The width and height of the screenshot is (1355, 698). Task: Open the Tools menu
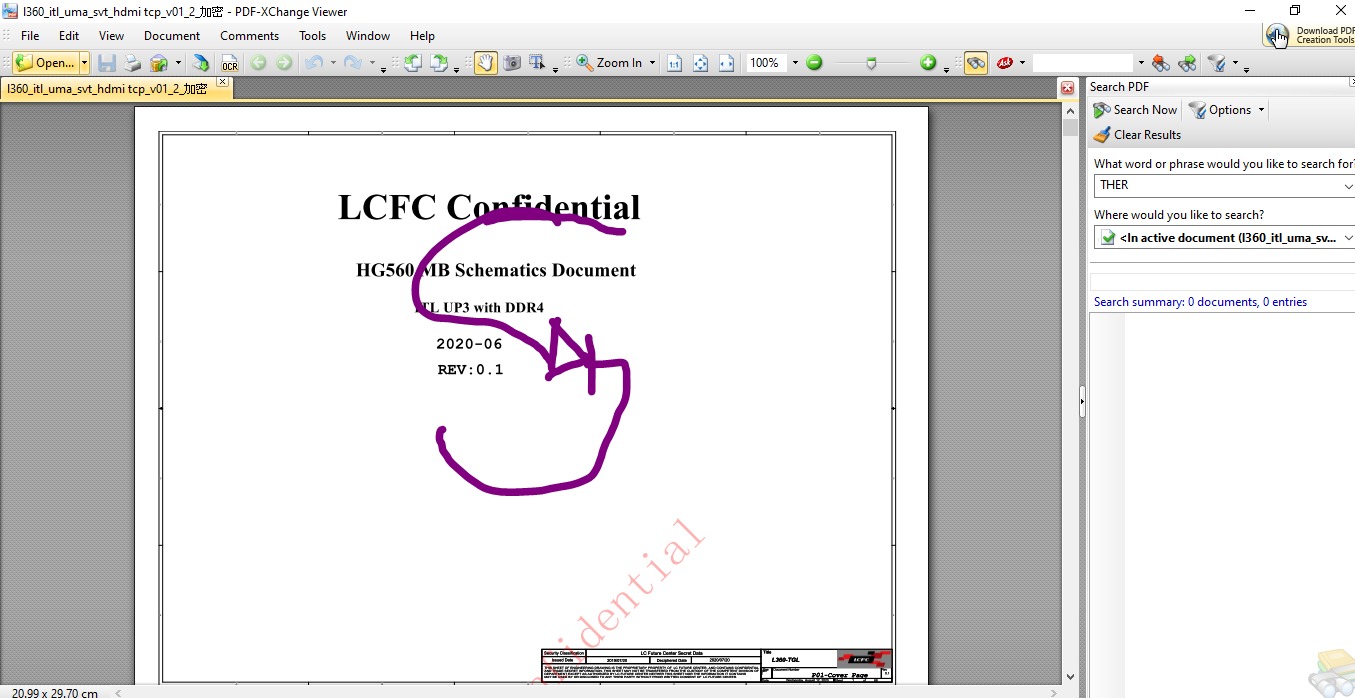tap(313, 35)
